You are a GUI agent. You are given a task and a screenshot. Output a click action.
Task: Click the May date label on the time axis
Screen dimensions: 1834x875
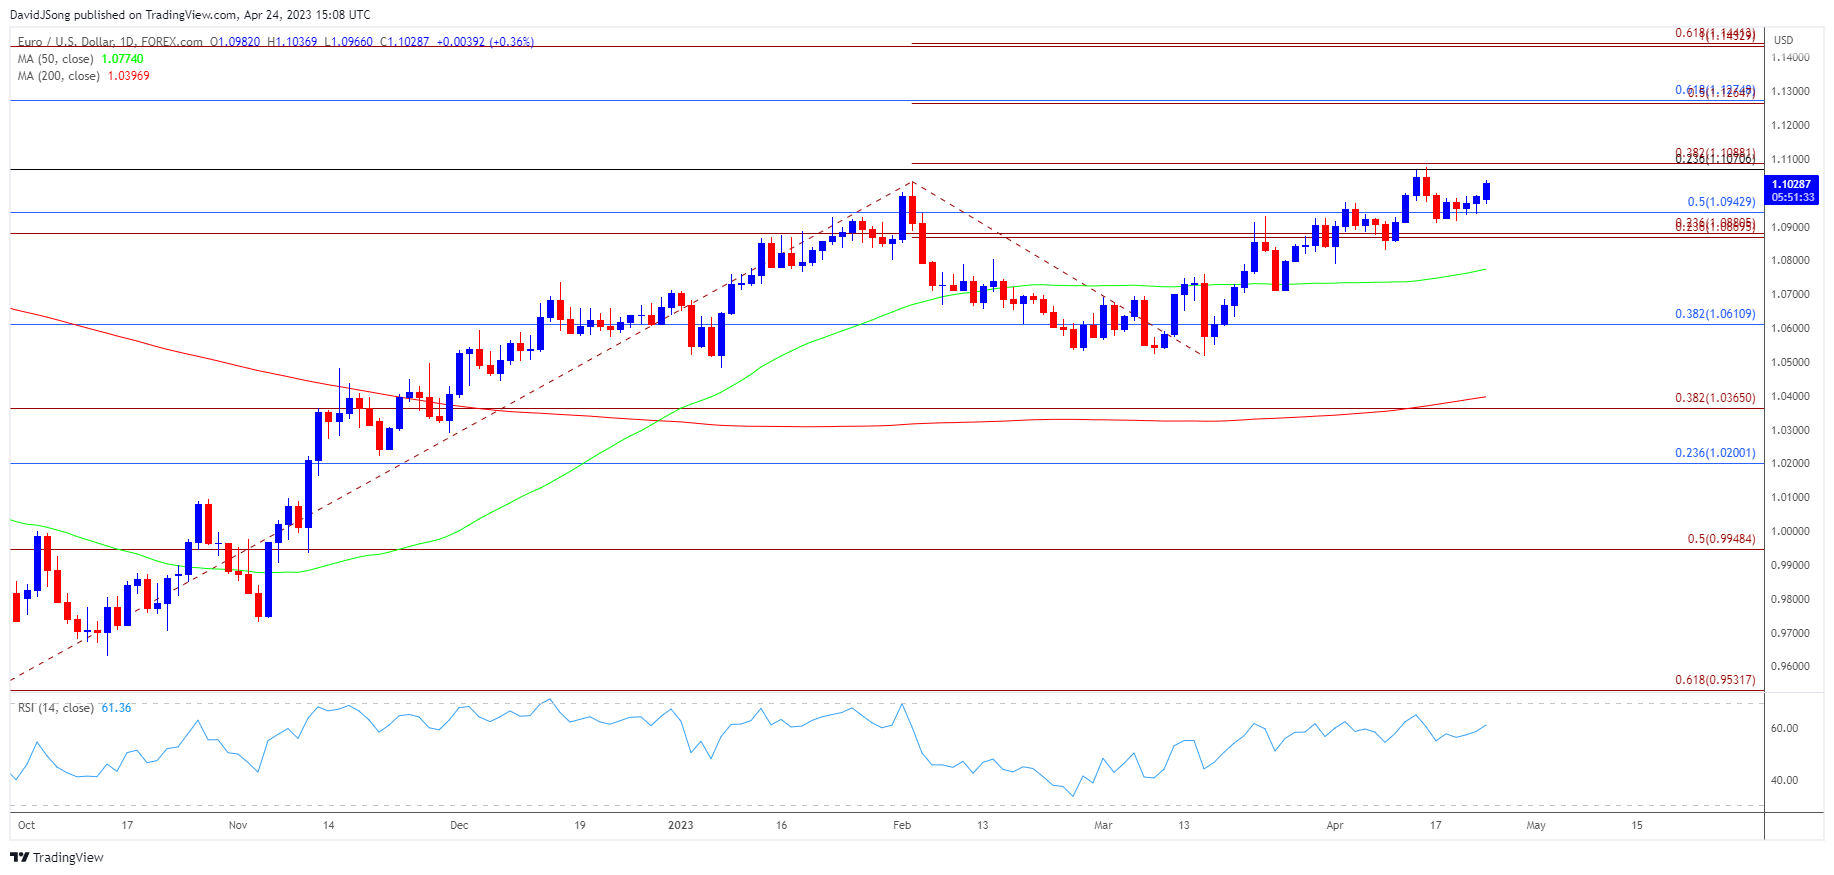pyautogui.click(x=1536, y=825)
